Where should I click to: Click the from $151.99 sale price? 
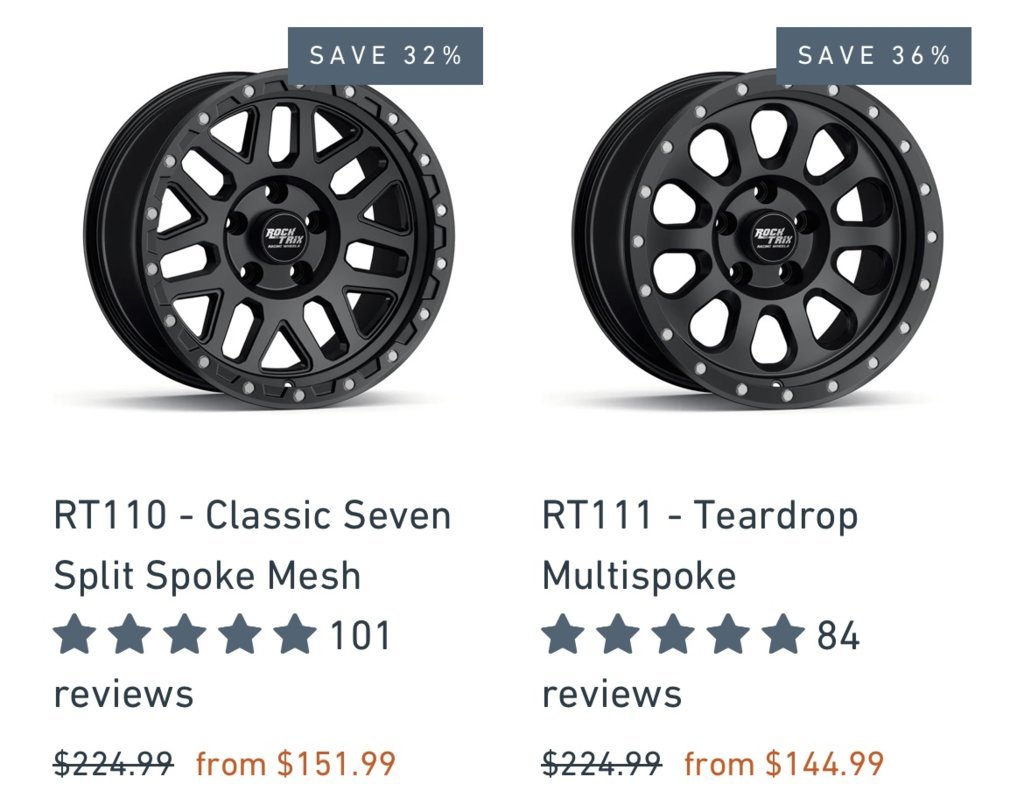296,763
